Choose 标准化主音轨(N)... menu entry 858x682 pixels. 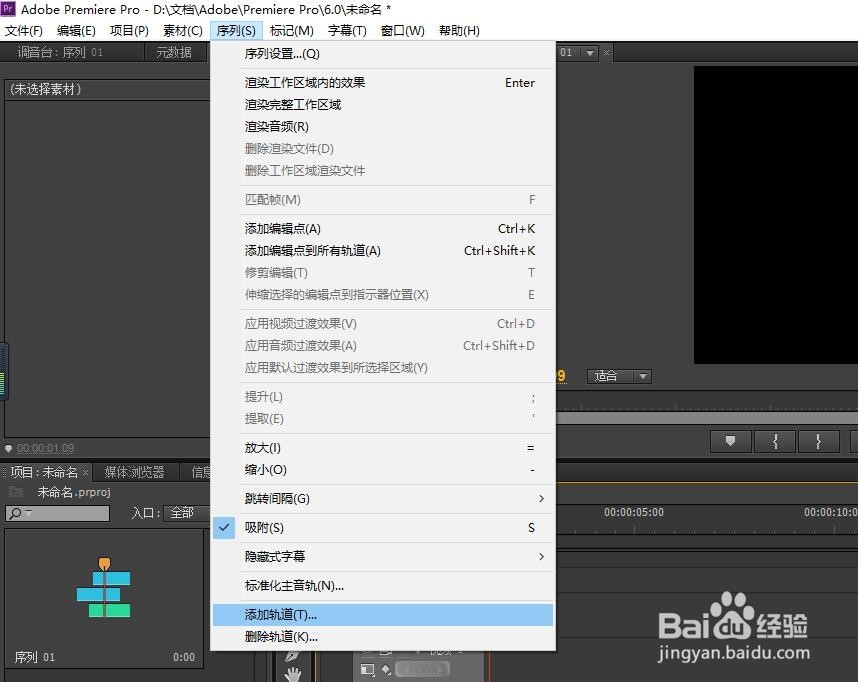pos(382,586)
